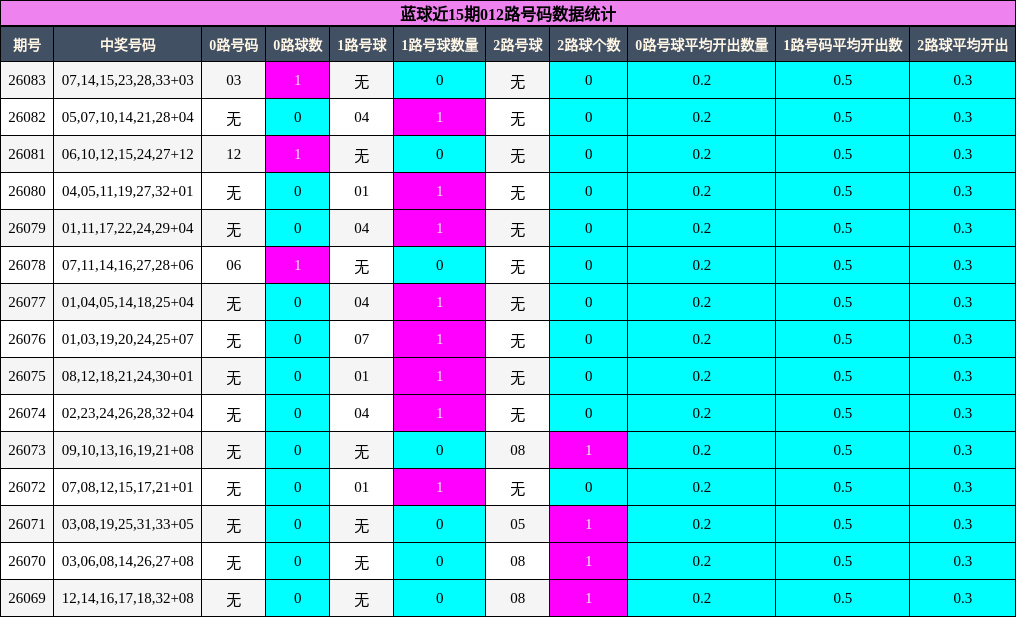Select issue number 26075
The image size is (1016, 617).
click(27, 376)
